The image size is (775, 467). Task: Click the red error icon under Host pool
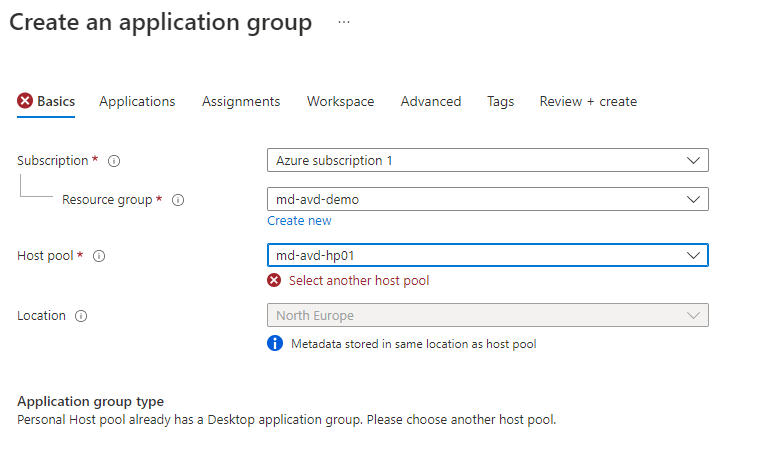[275, 281]
